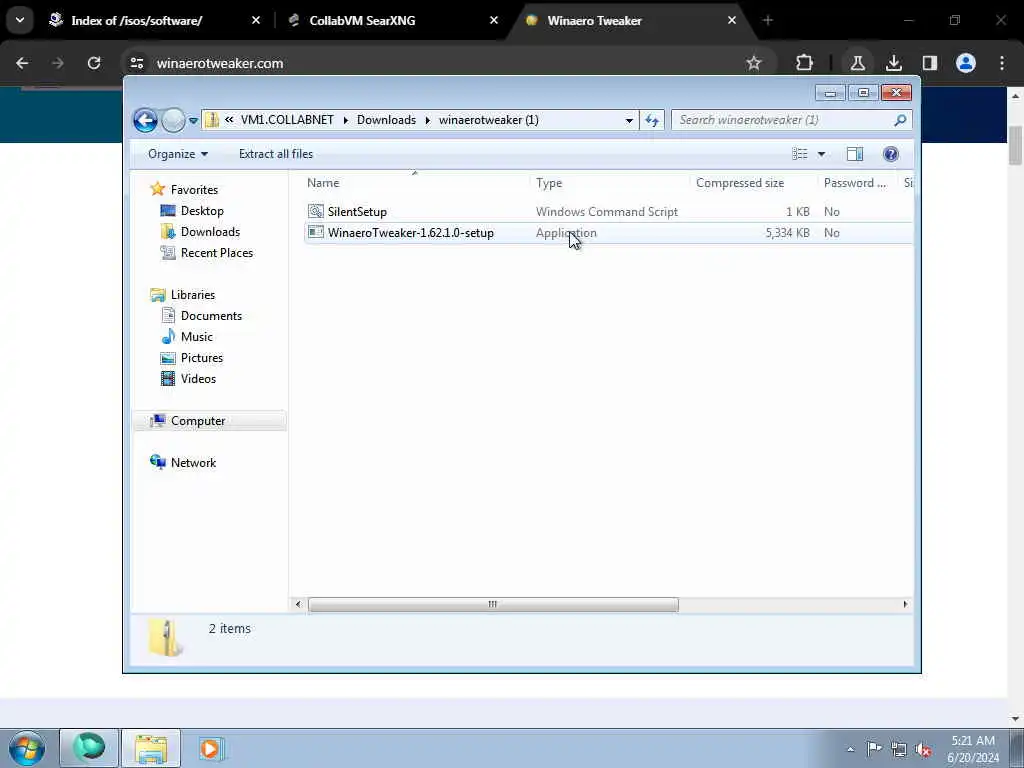1024x768 pixels.
Task: Select Network in the navigation pane
Action: click(x=193, y=462)
